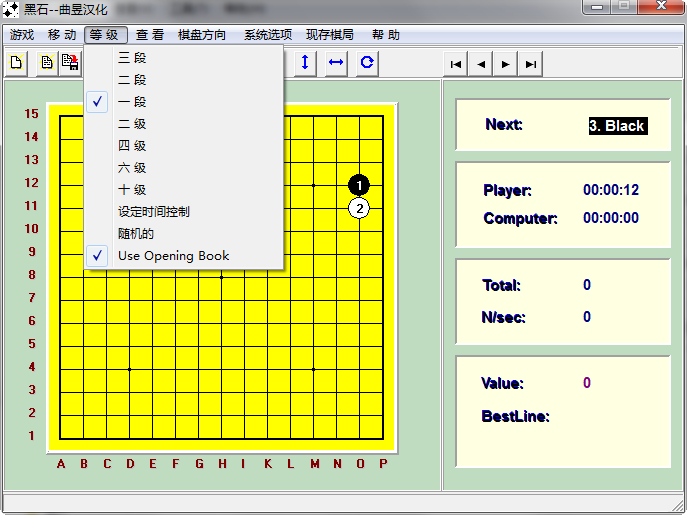
Task: Choose 设定时间控制 from the menu
Action: (153, 212)
